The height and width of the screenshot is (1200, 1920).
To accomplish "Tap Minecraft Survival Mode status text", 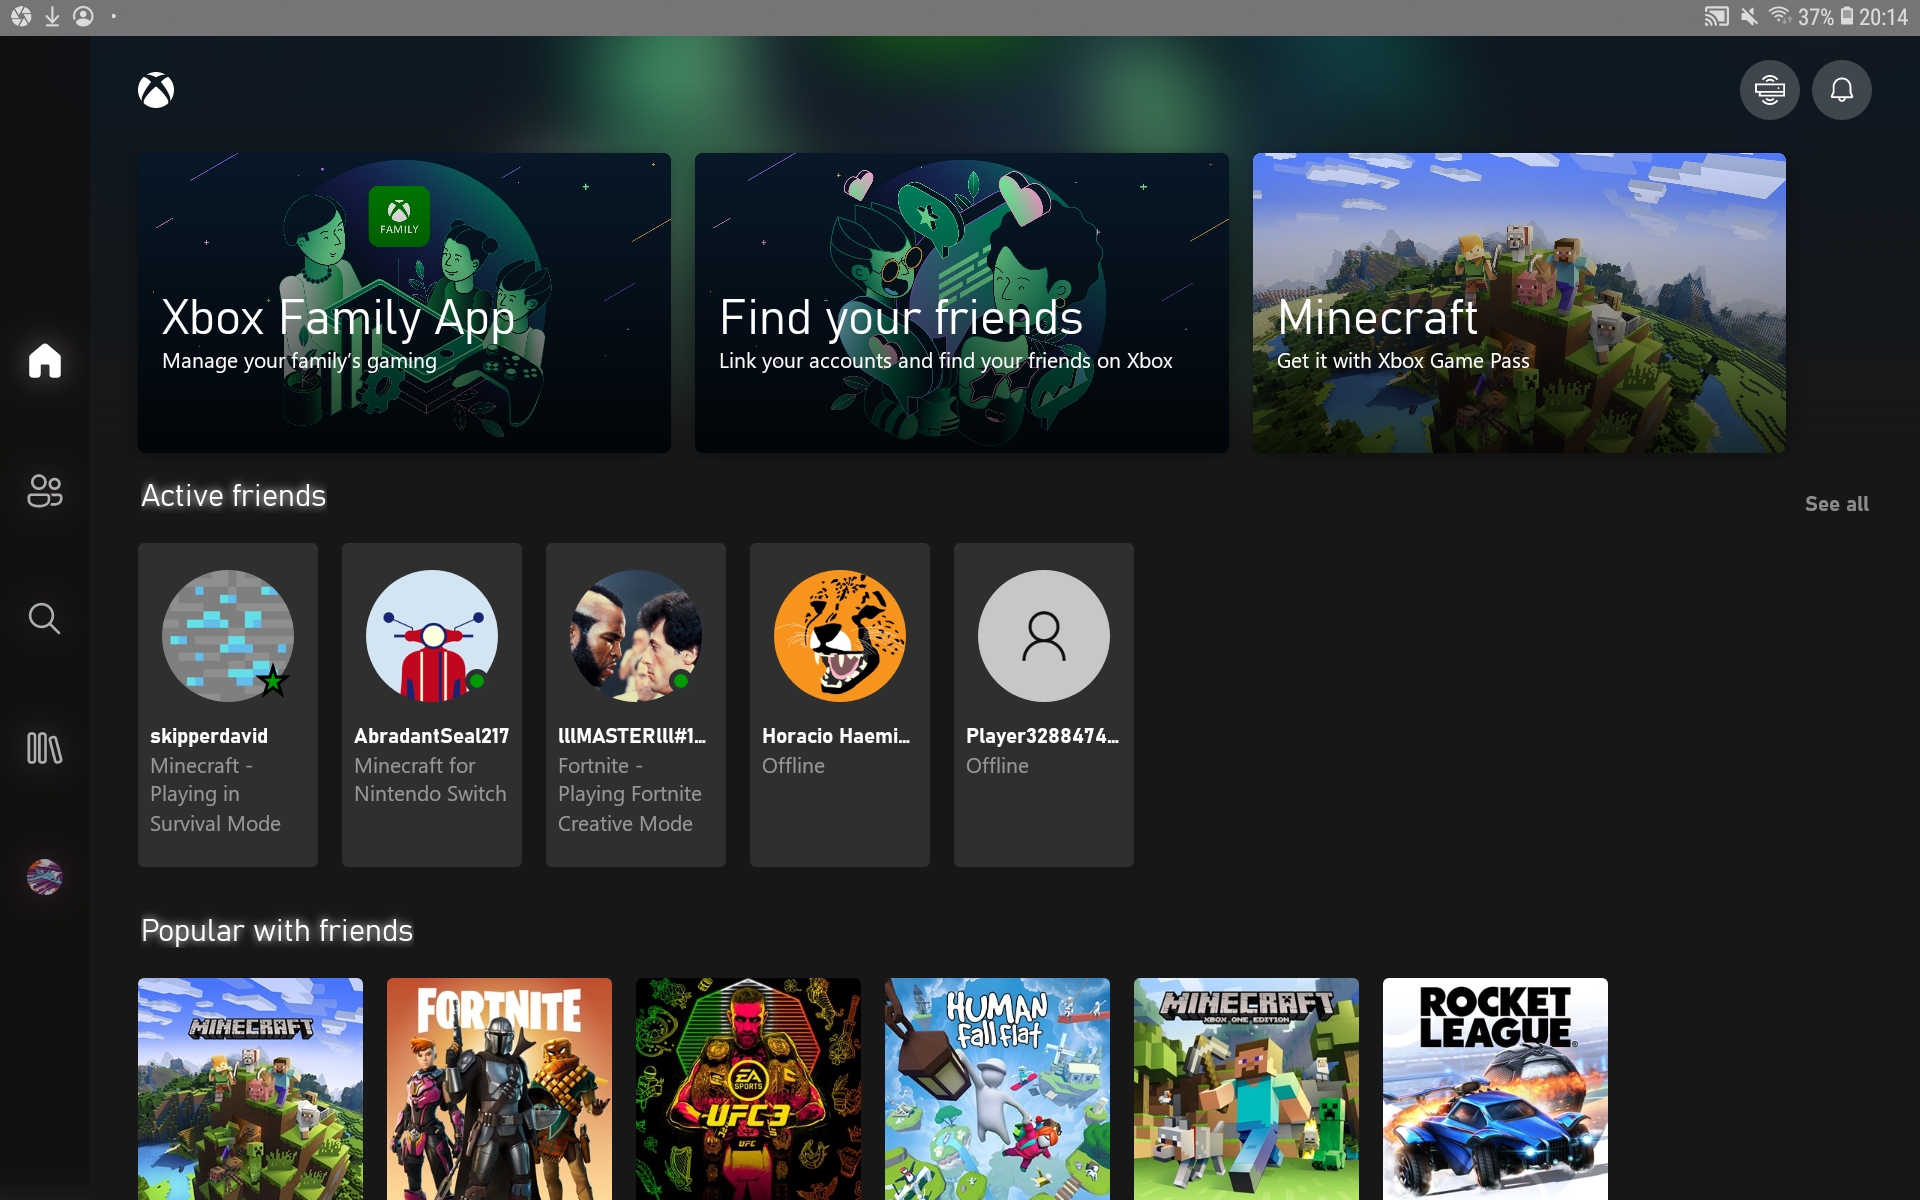I will [x=215, y=794].
